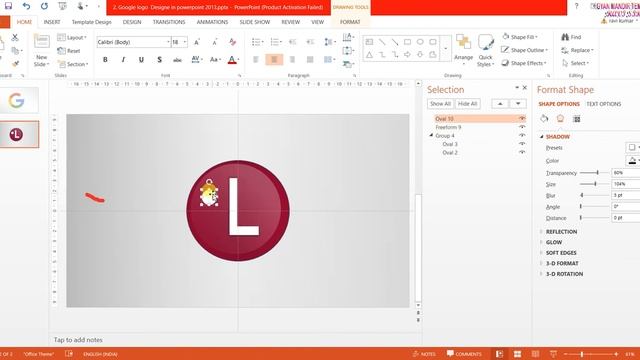This screenshot has height=360, width=640.
Task: Click the Hide All button in Selection pane
Action: point(467,104)
